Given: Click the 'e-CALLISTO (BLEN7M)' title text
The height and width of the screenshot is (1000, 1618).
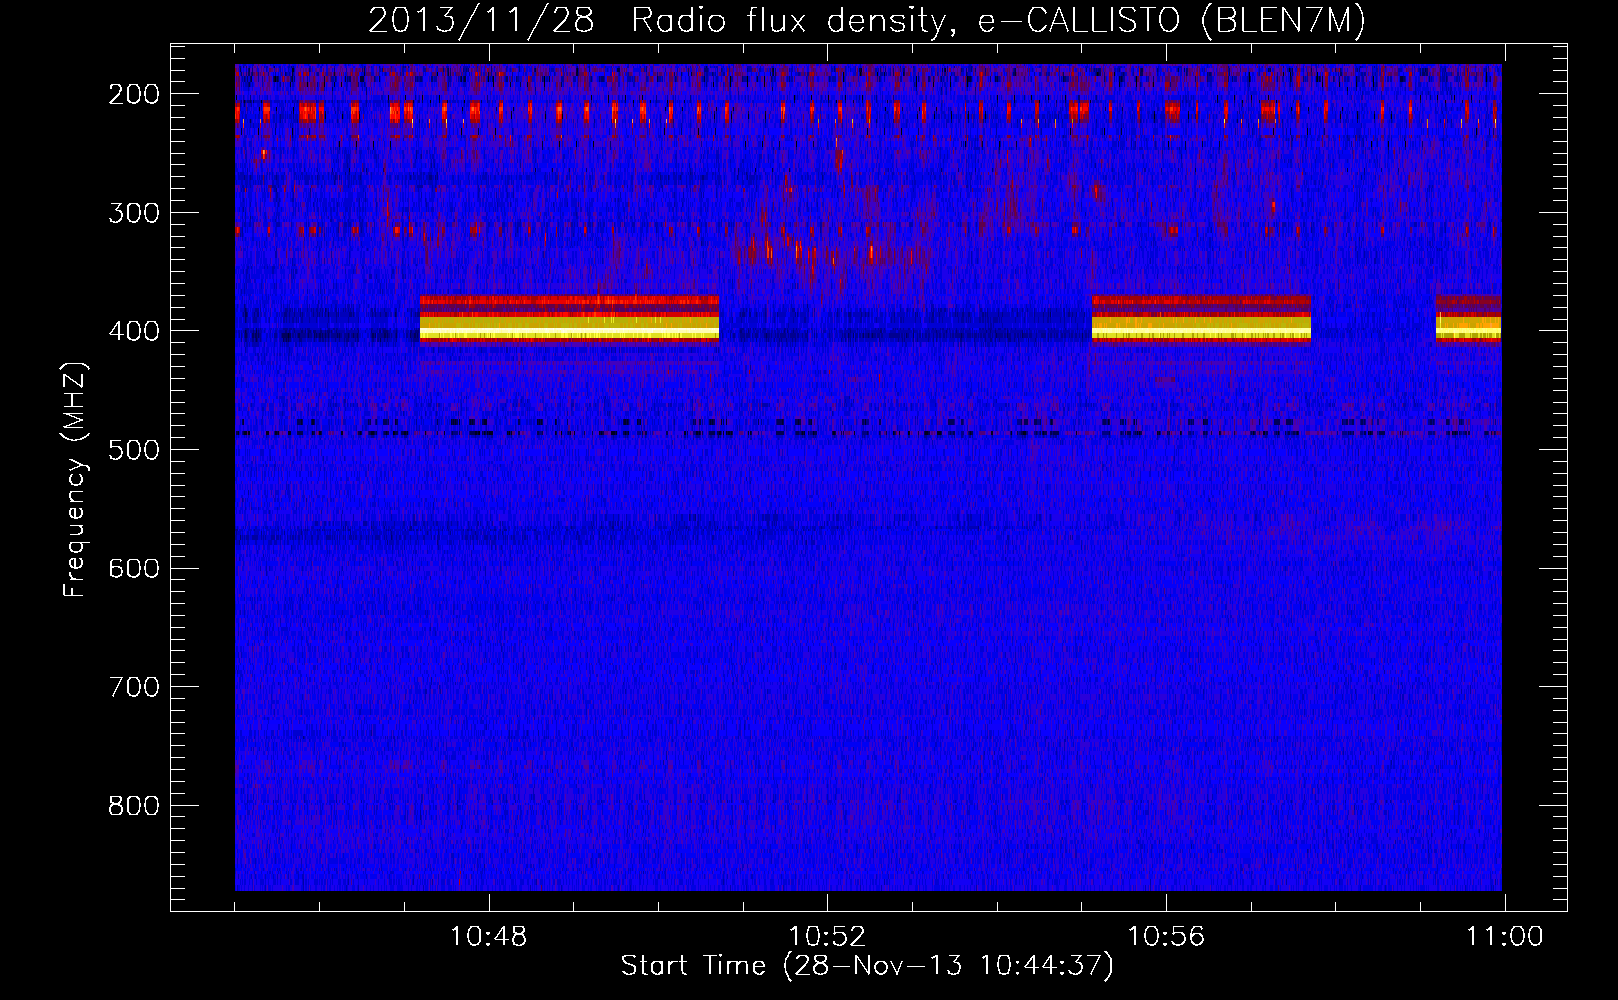Looking at the screenshot, I should 1171,21.
